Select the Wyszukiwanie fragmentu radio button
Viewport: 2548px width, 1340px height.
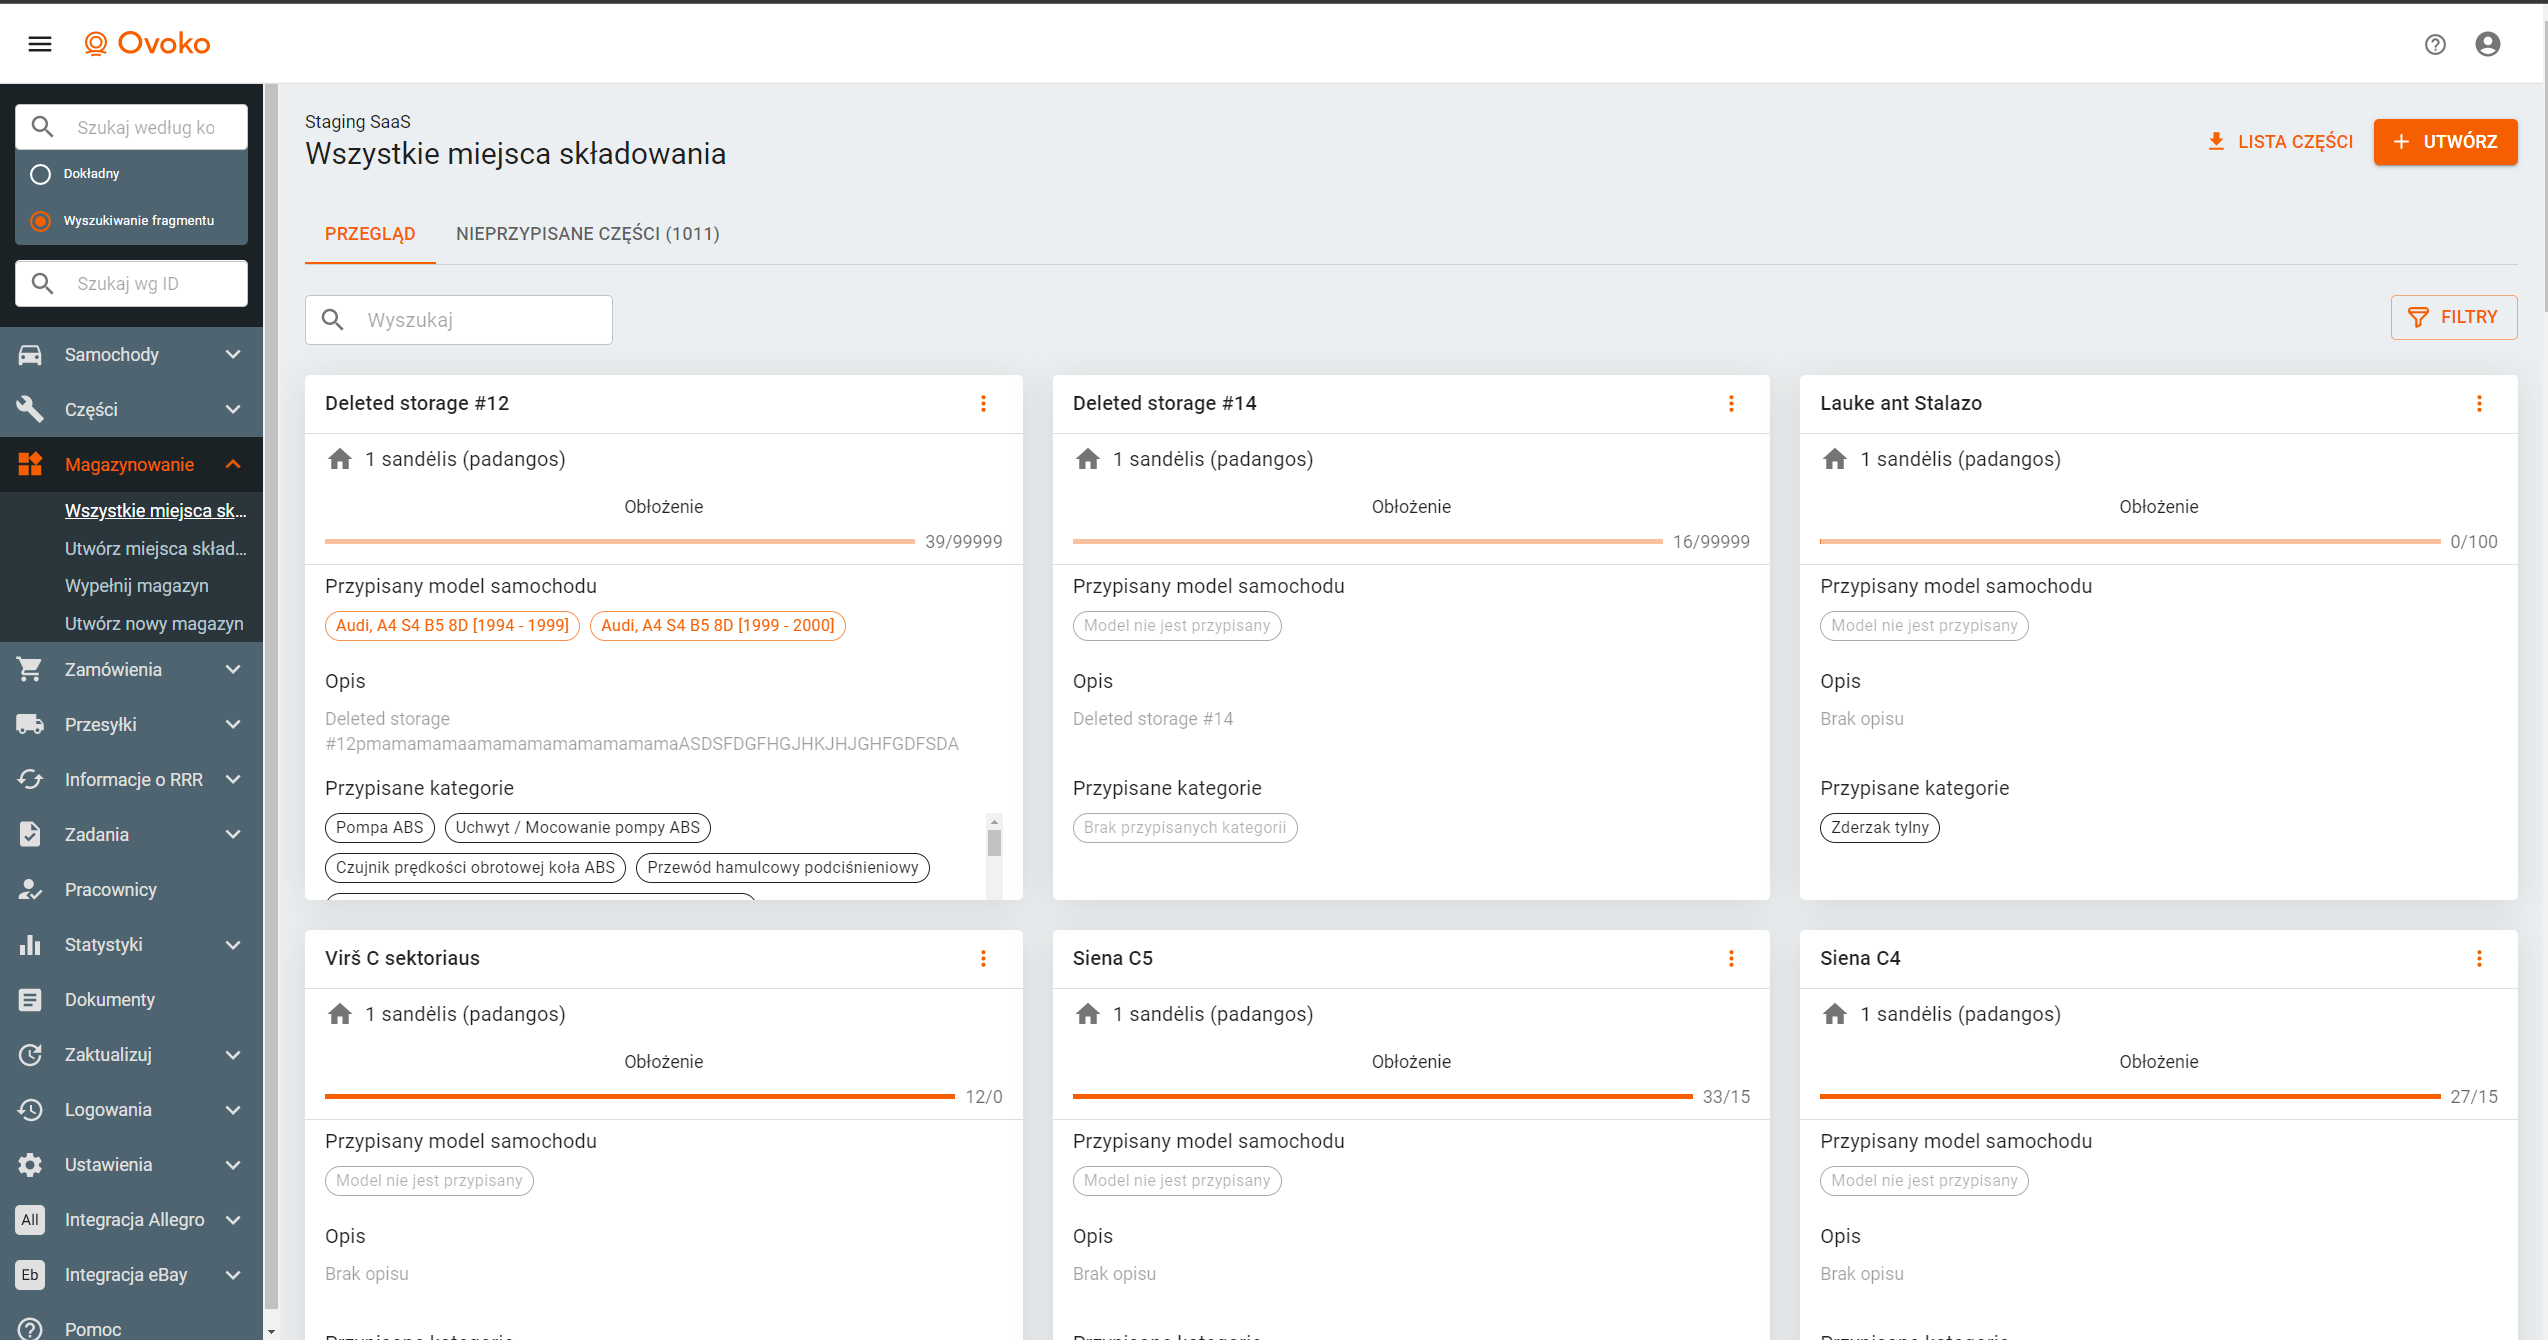(x=40, y=221)
